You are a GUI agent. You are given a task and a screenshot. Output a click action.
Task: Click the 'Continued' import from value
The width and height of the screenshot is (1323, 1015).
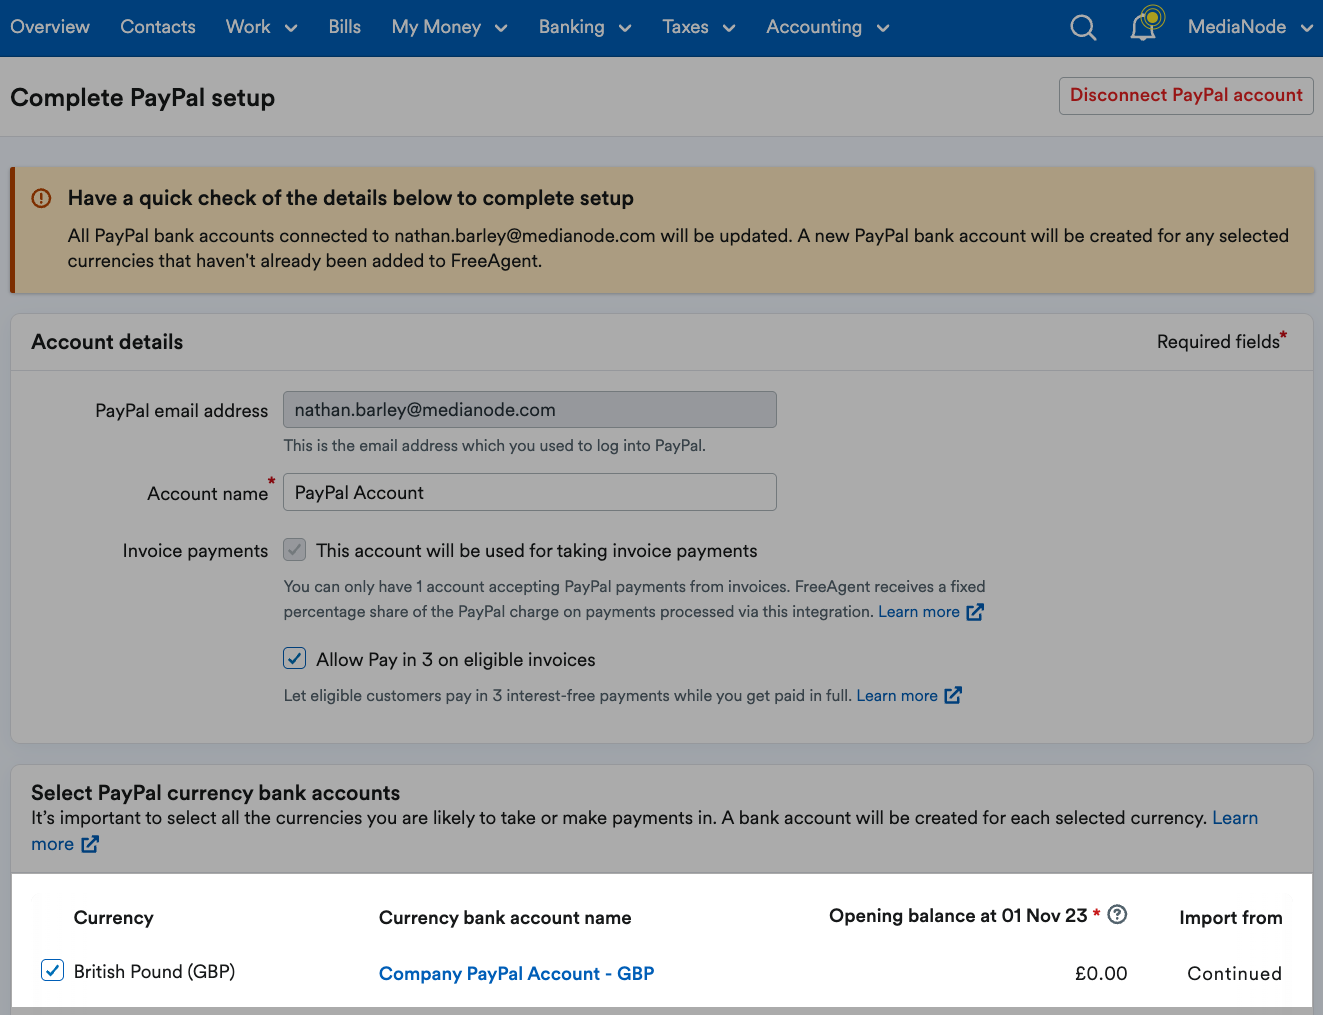[1234, 973]
